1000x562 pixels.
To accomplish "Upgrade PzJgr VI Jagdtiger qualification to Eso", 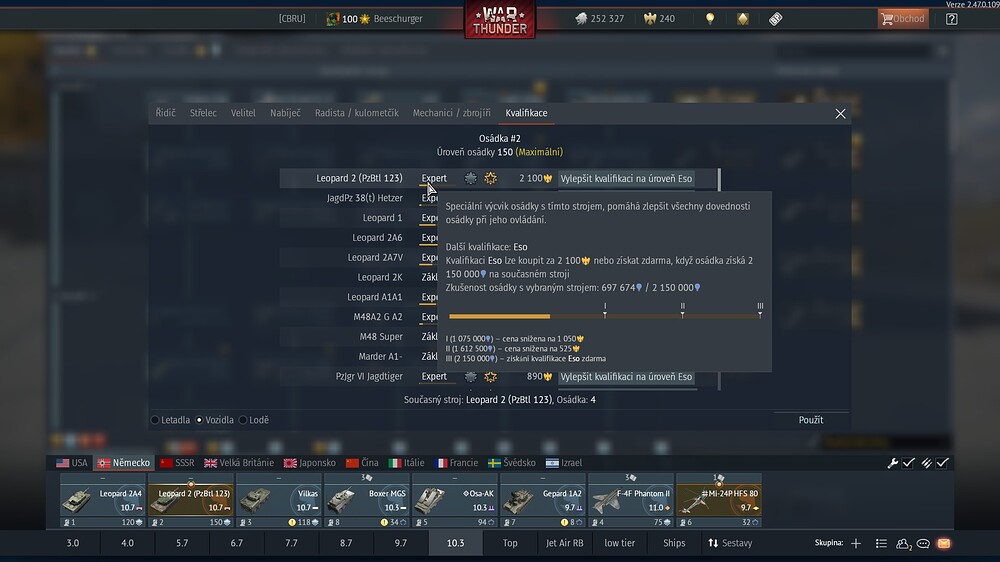I will (x=626, y=377).
